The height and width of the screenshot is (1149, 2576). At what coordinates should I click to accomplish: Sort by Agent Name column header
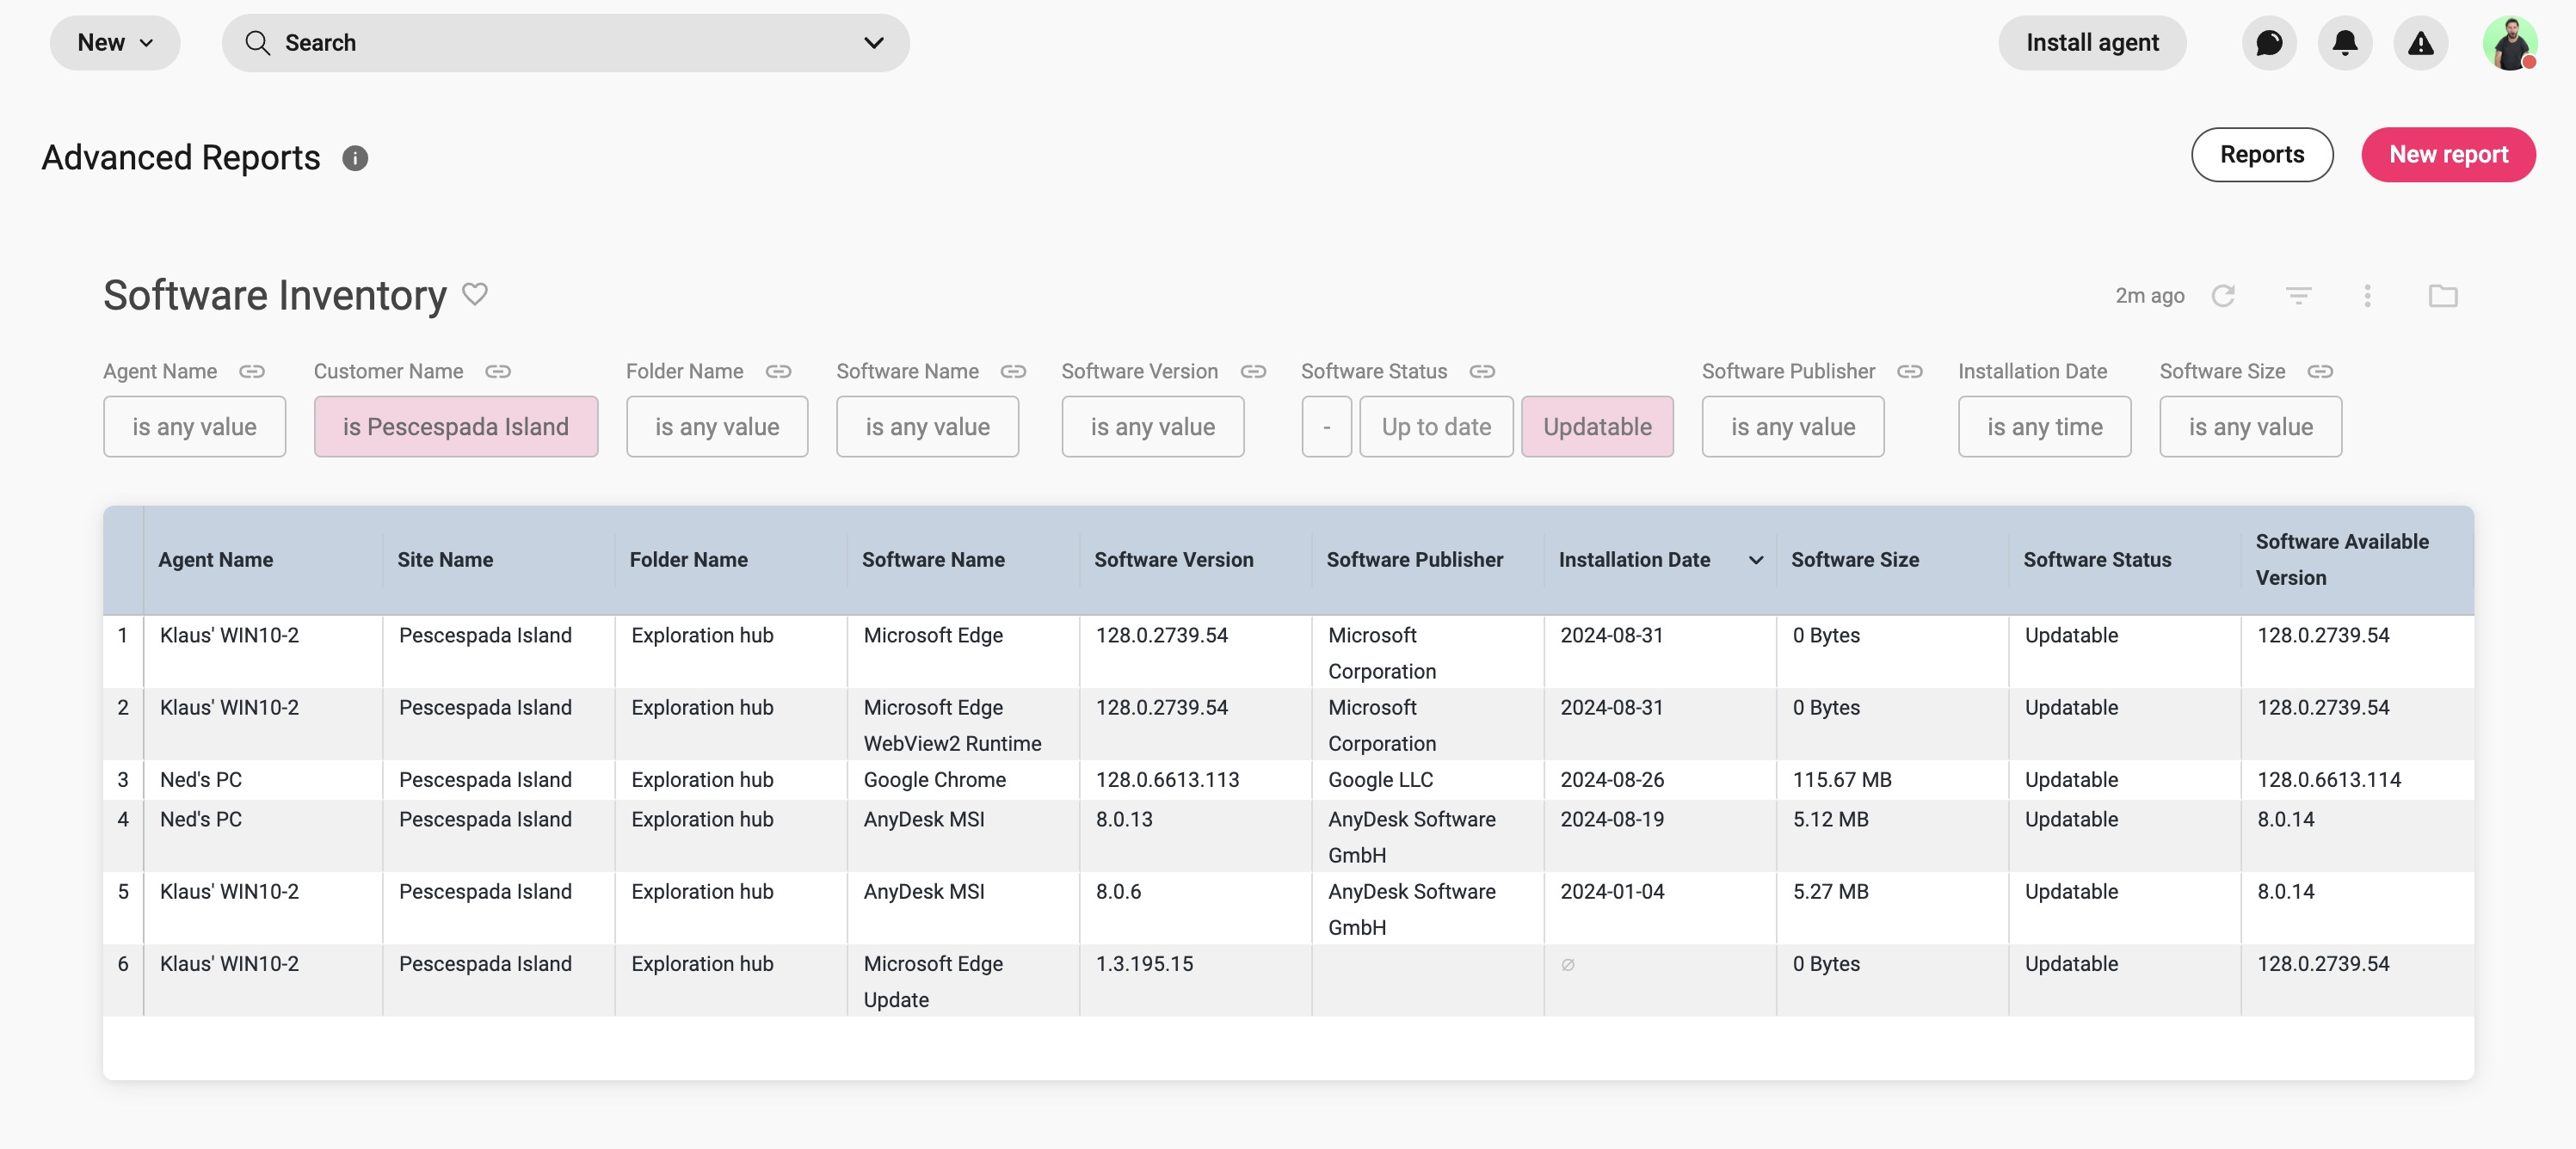point(215,560)
